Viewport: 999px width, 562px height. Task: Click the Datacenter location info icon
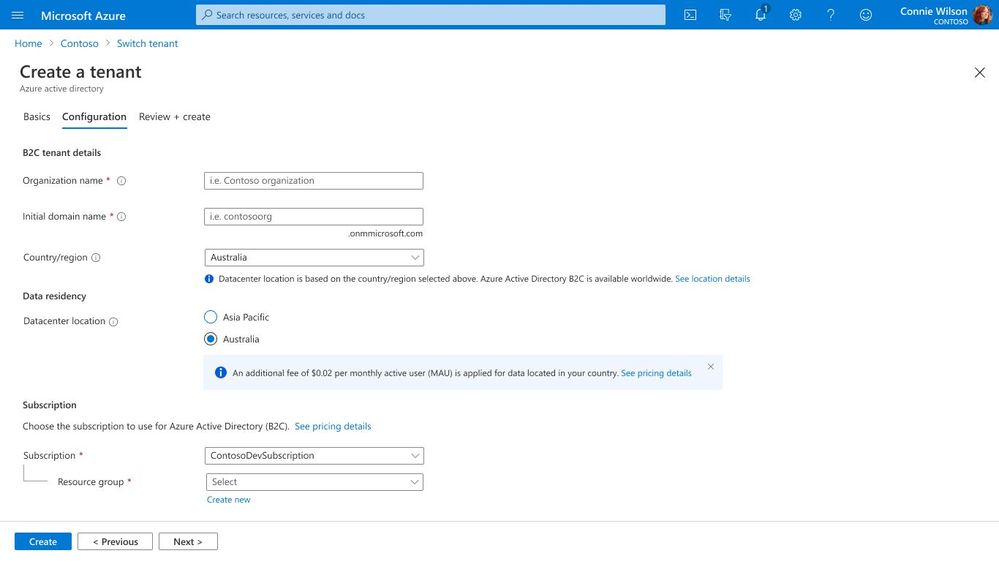pyautogui.click(x=113, y=322)
